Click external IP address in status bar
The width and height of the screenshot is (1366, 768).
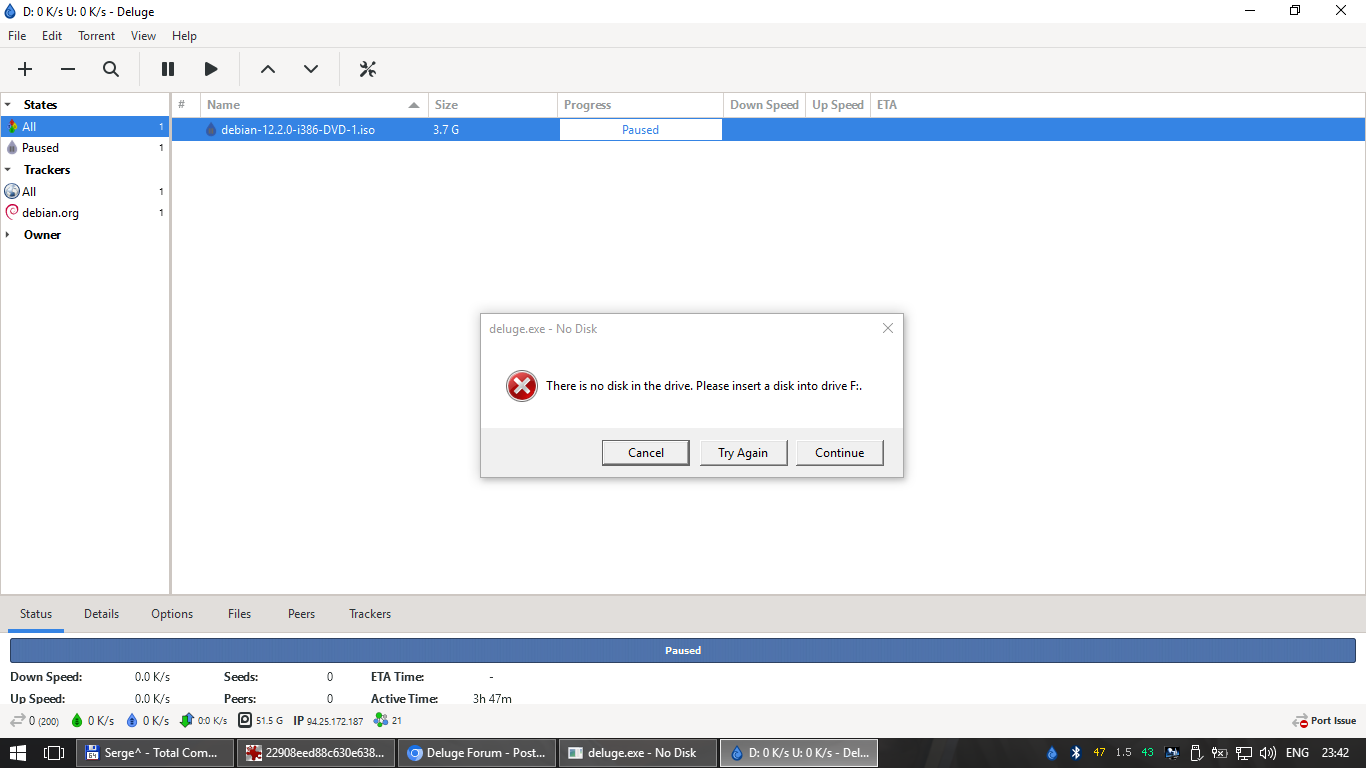pyautogui.click(x=328, y=720)
